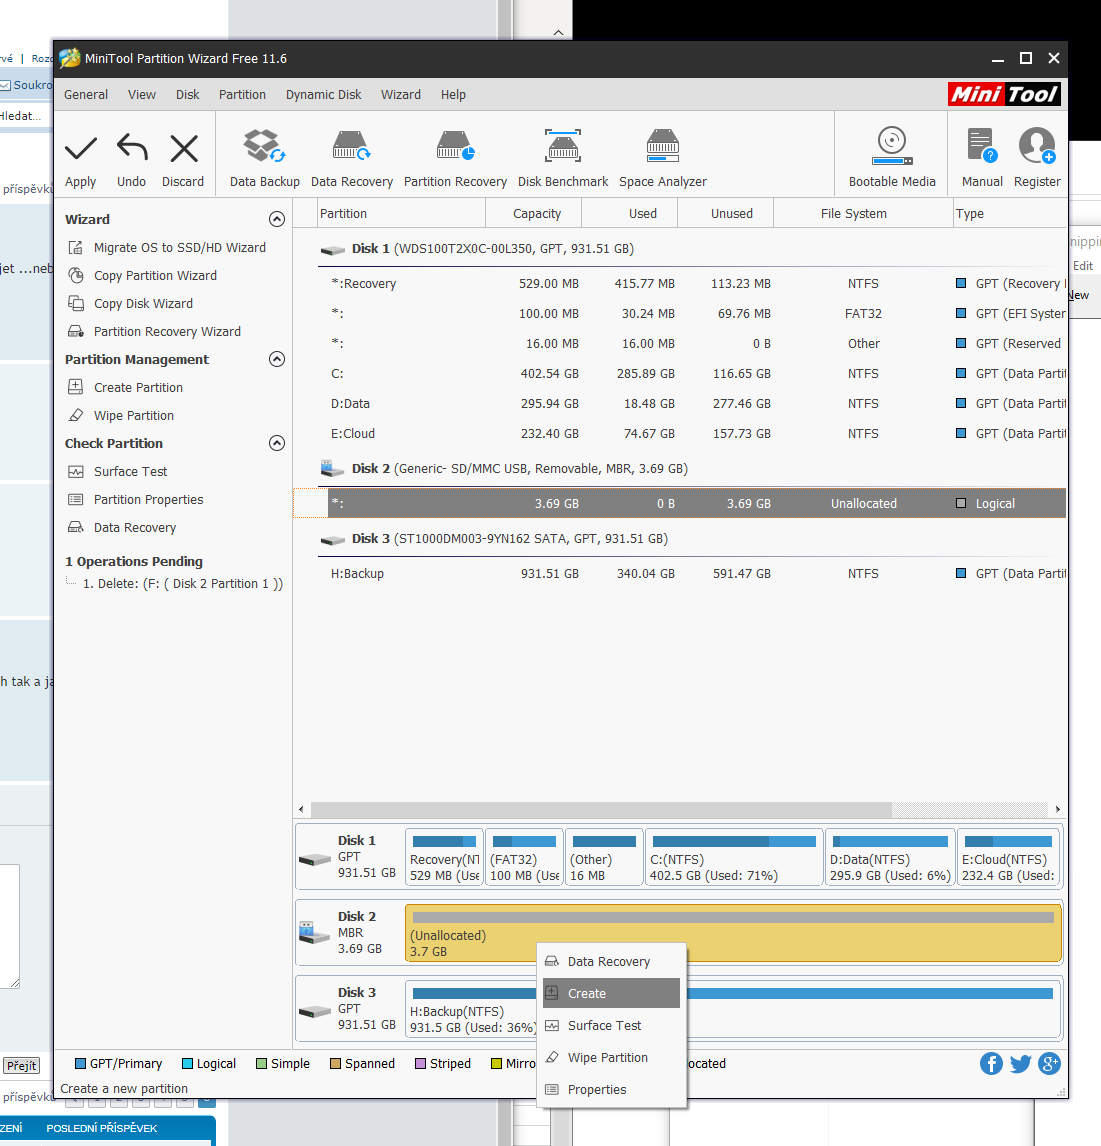This screenshot has height=1146, width=1101.
Task: Collapse the Partition Management section
Action: tap(277, 360)
